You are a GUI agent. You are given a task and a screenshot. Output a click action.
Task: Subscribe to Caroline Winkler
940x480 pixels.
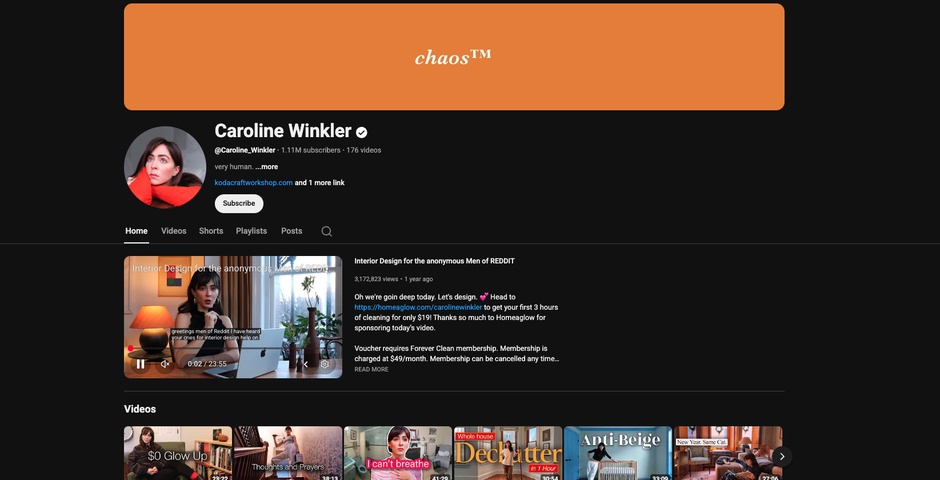point(239,203)
